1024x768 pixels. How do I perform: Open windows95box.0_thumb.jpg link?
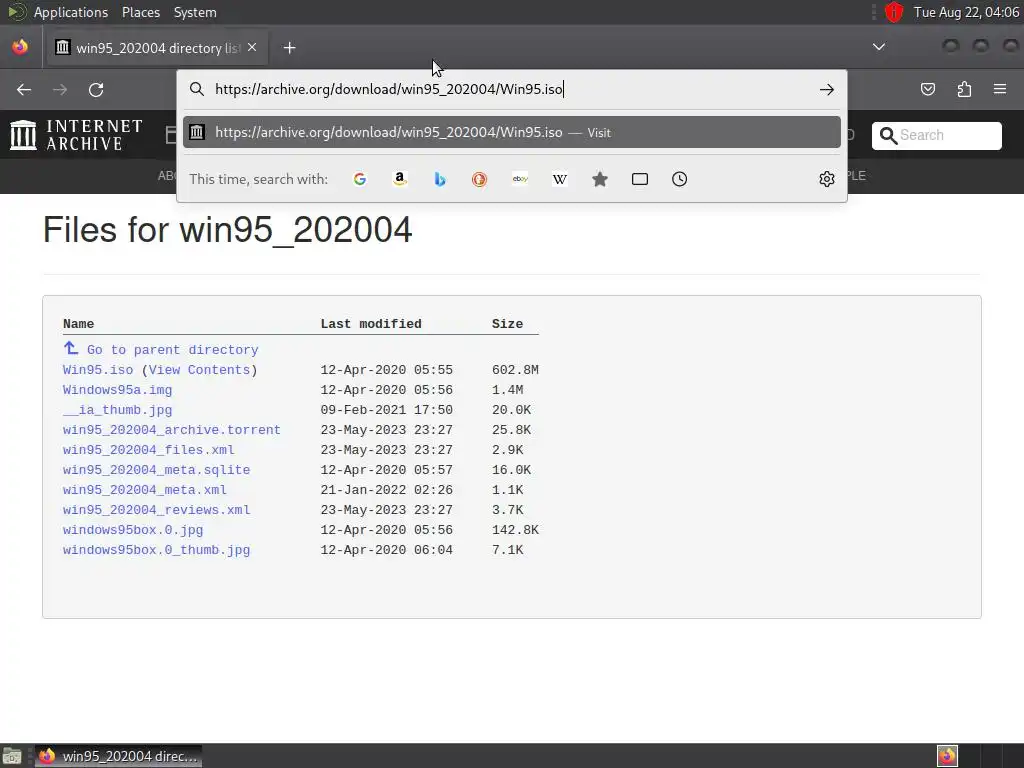[x=156, y=550]
